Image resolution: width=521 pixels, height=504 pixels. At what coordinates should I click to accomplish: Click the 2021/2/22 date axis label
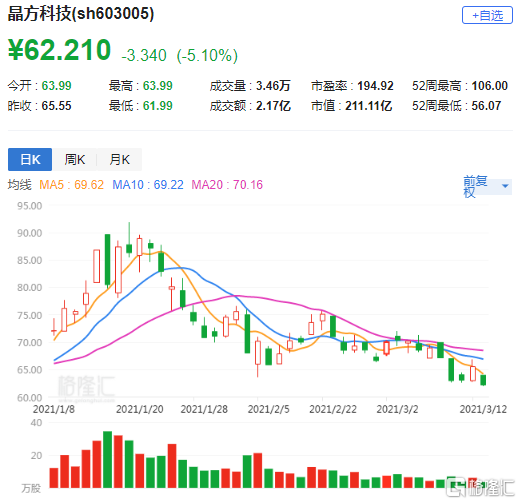(333, 409)
